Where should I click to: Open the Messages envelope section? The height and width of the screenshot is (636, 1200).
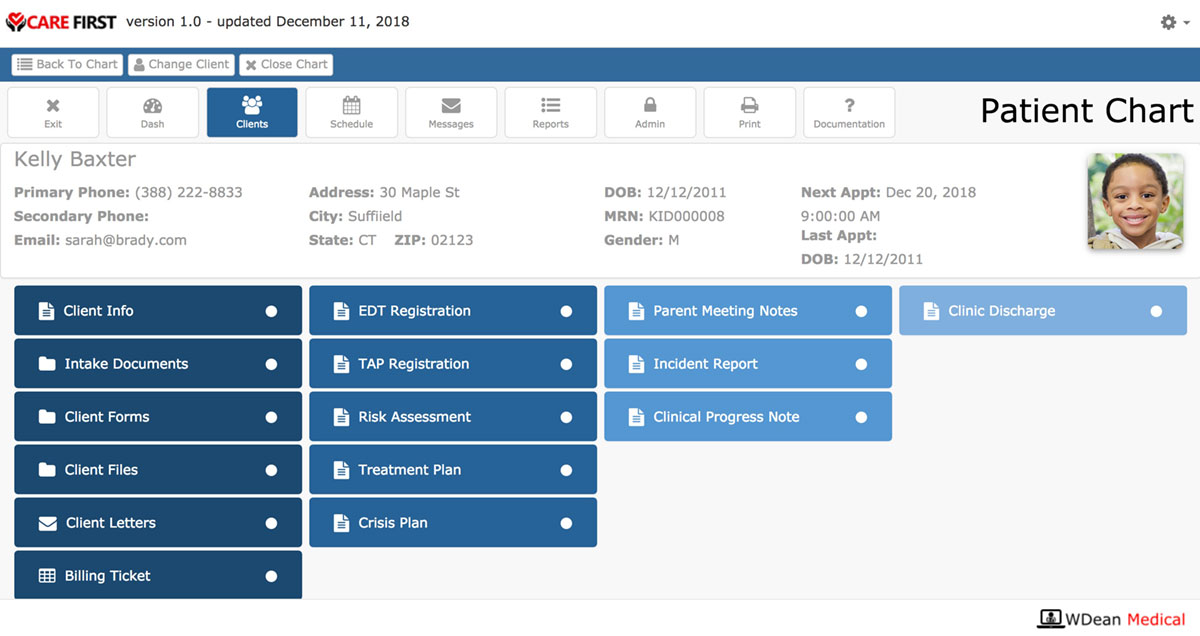coord(451,112)
